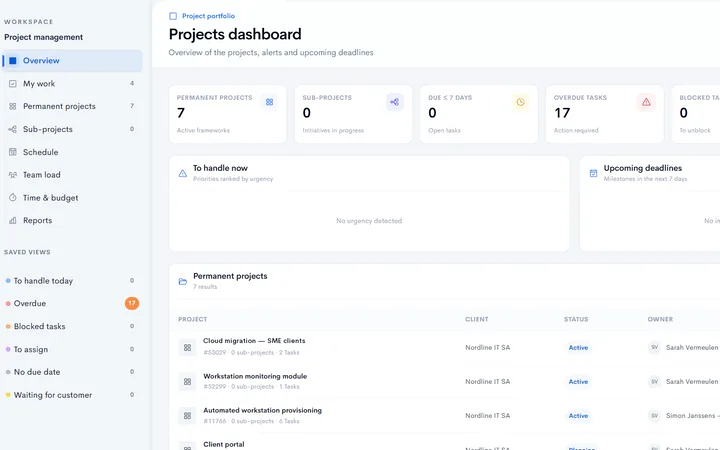This screenshot has width=720, height=450.
Task: Click the clock icon on Due ≤ 7 days card
Action: click(x=520, y=102)
